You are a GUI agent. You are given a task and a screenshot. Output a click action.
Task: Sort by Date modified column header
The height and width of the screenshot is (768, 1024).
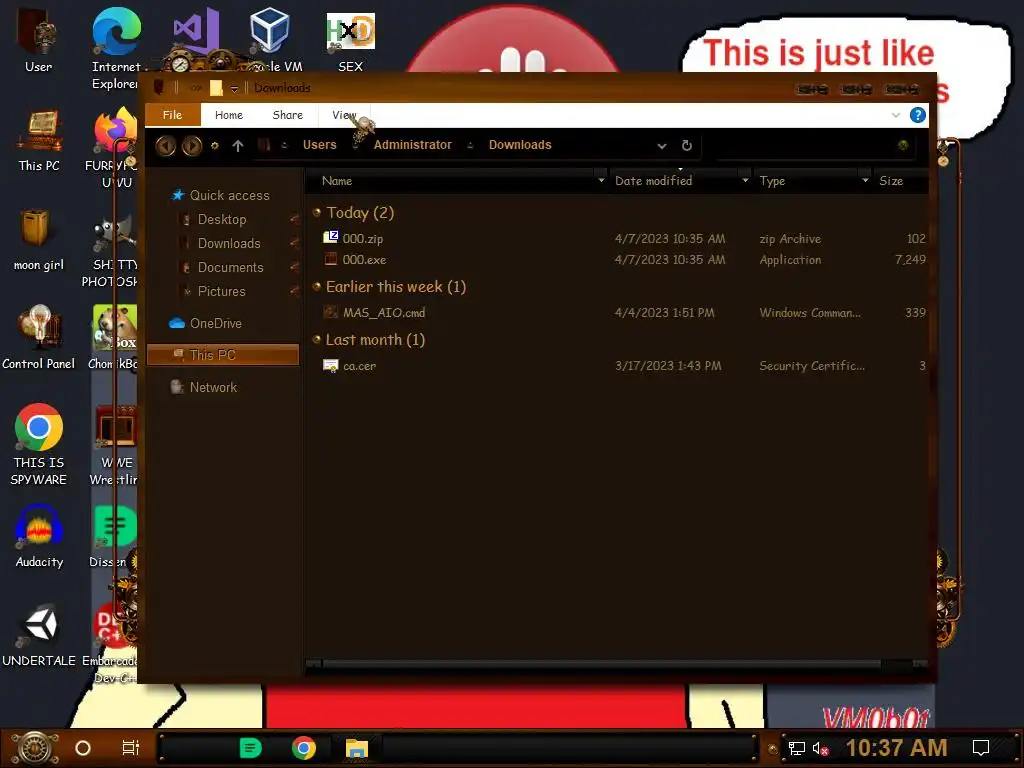653,181
